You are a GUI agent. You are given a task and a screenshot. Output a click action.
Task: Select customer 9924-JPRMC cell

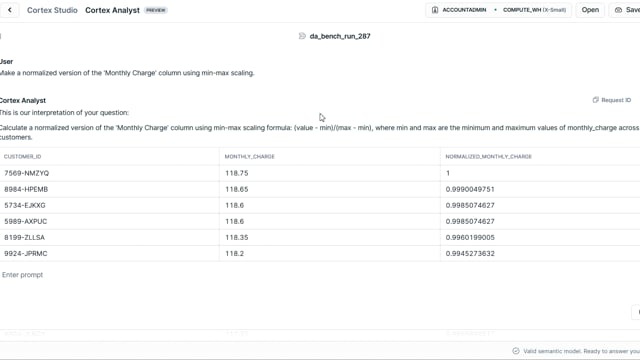pos(109,253)
